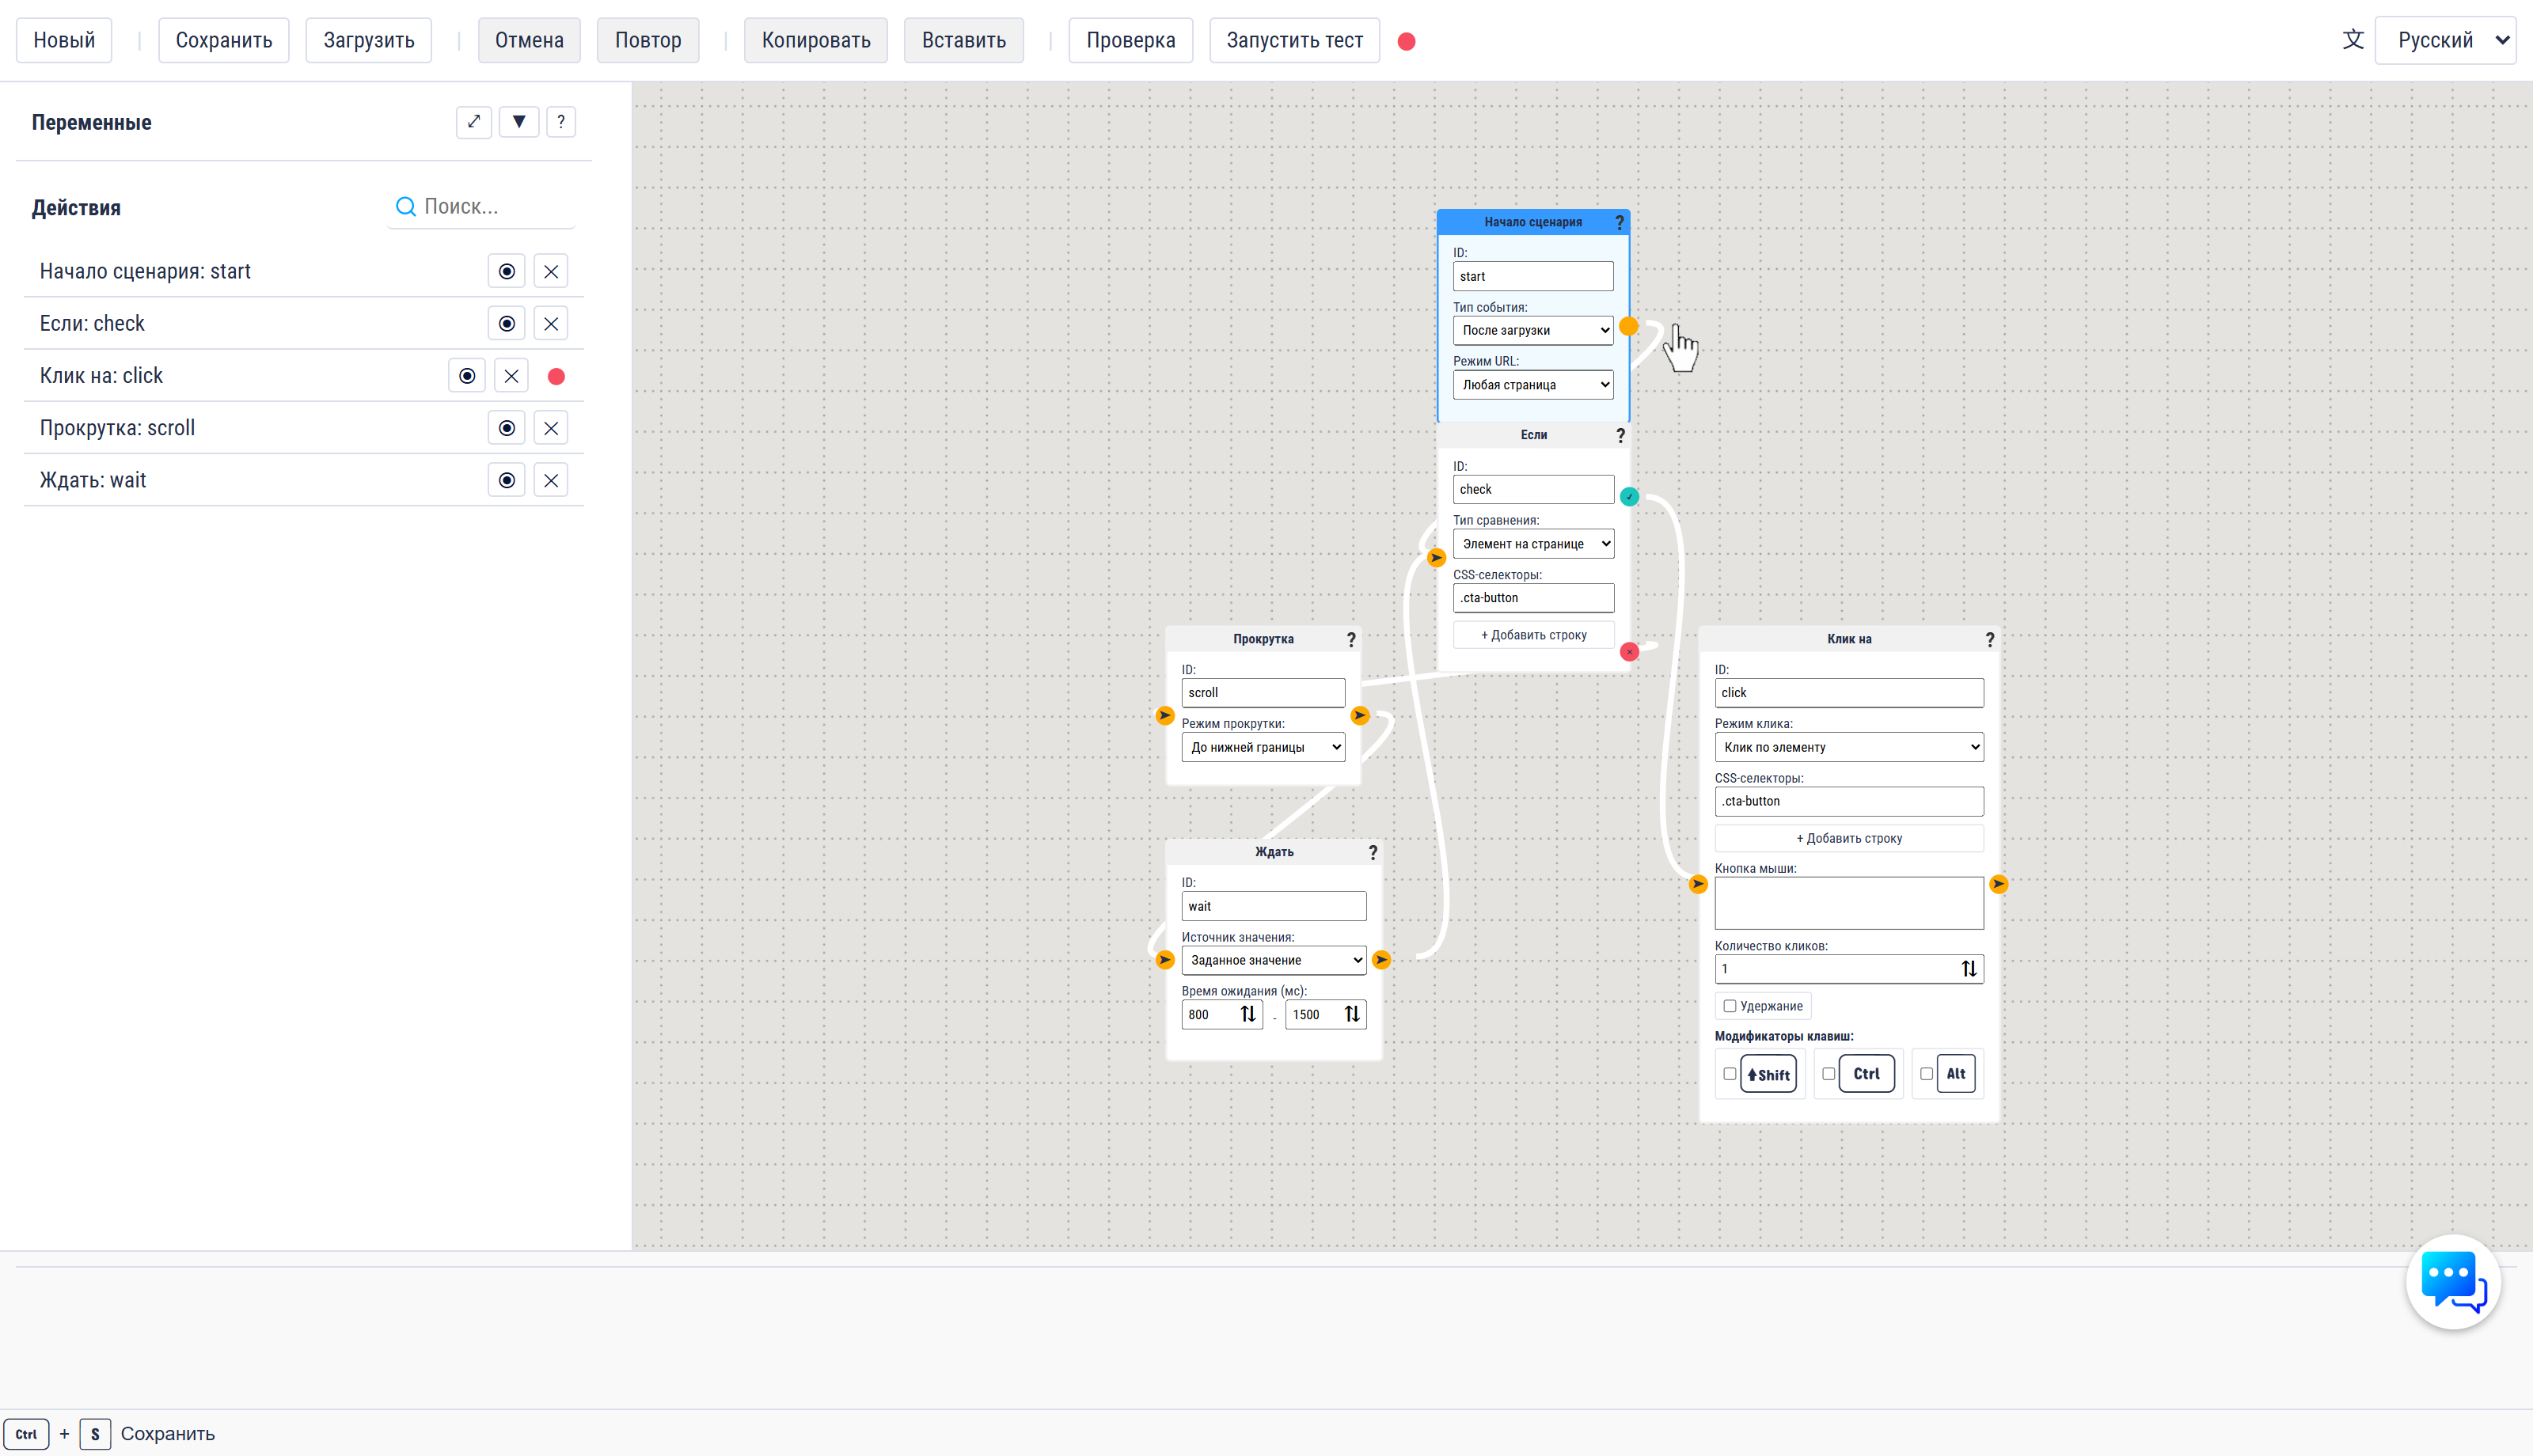This screenshot has height=1456, width=2533.
Task: Click the red false-output port on Если node
Action: point(1629,652)
